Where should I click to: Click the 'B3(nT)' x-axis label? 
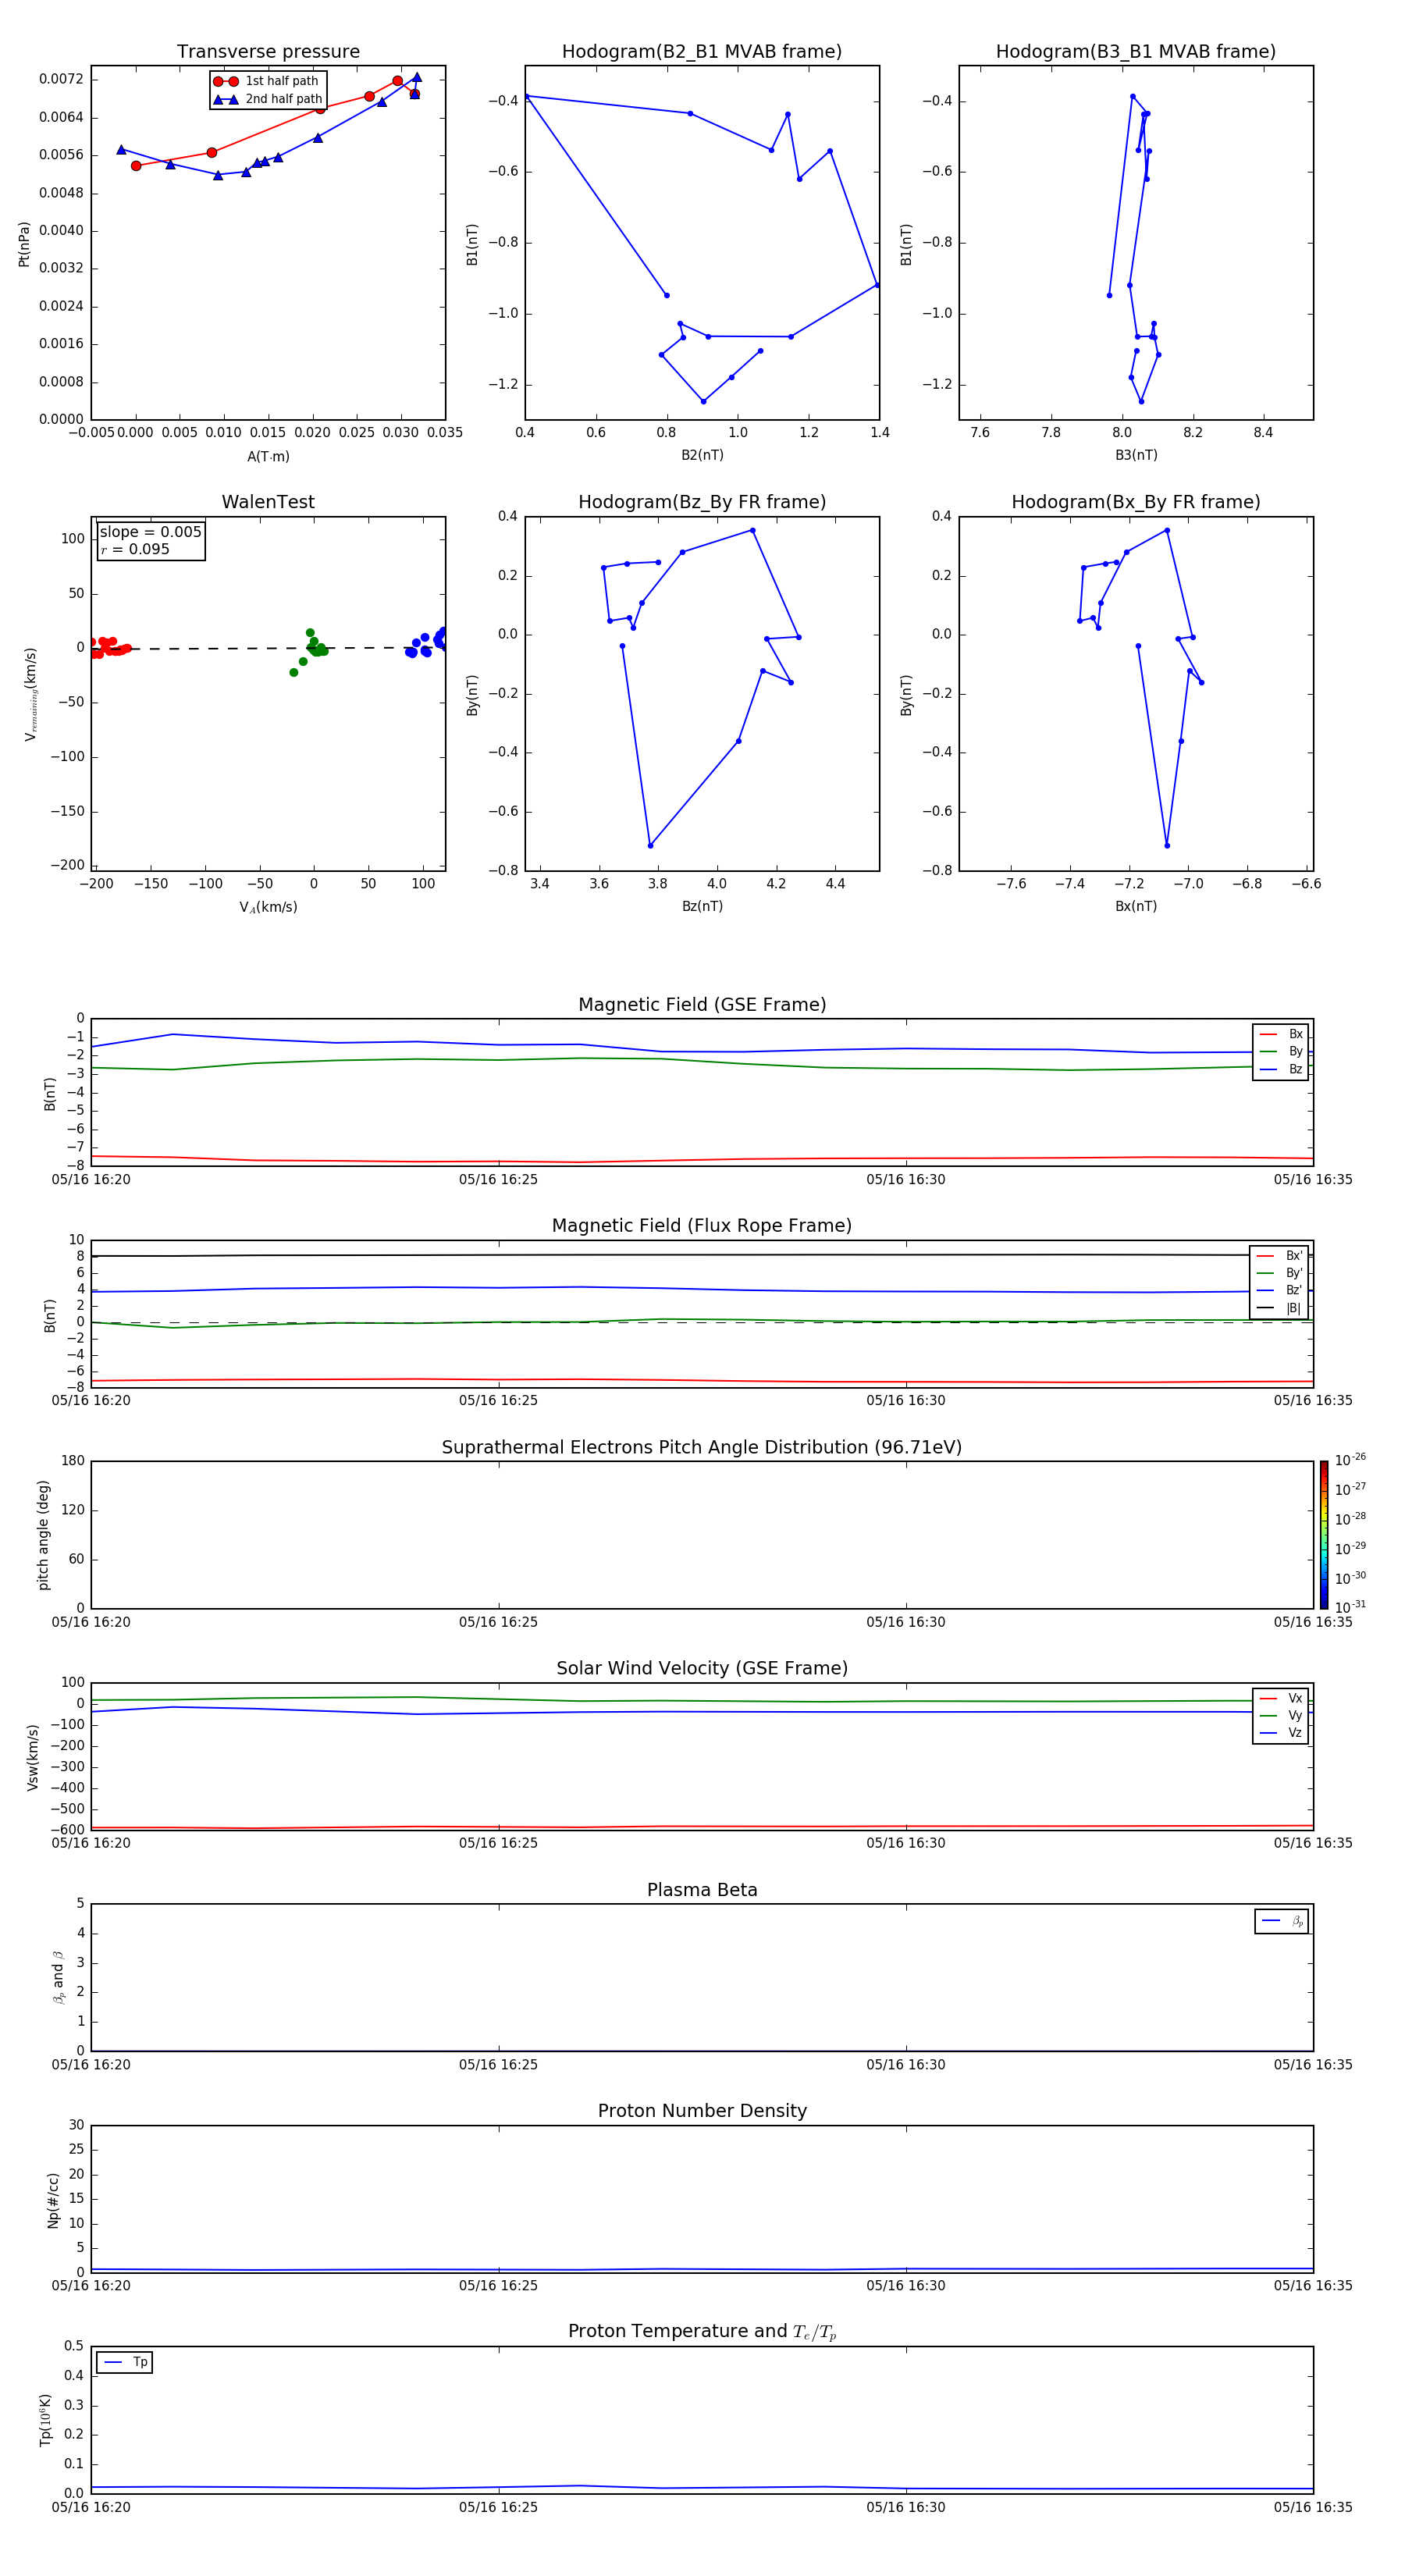click(x=1136, y=455)
